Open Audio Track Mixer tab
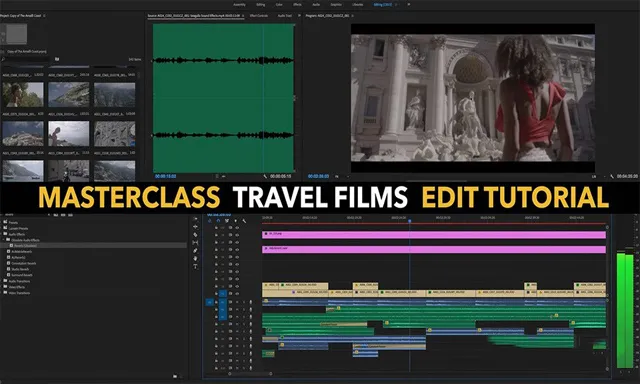The height and width of the screenshot is (384, 640). click(285, 16)
